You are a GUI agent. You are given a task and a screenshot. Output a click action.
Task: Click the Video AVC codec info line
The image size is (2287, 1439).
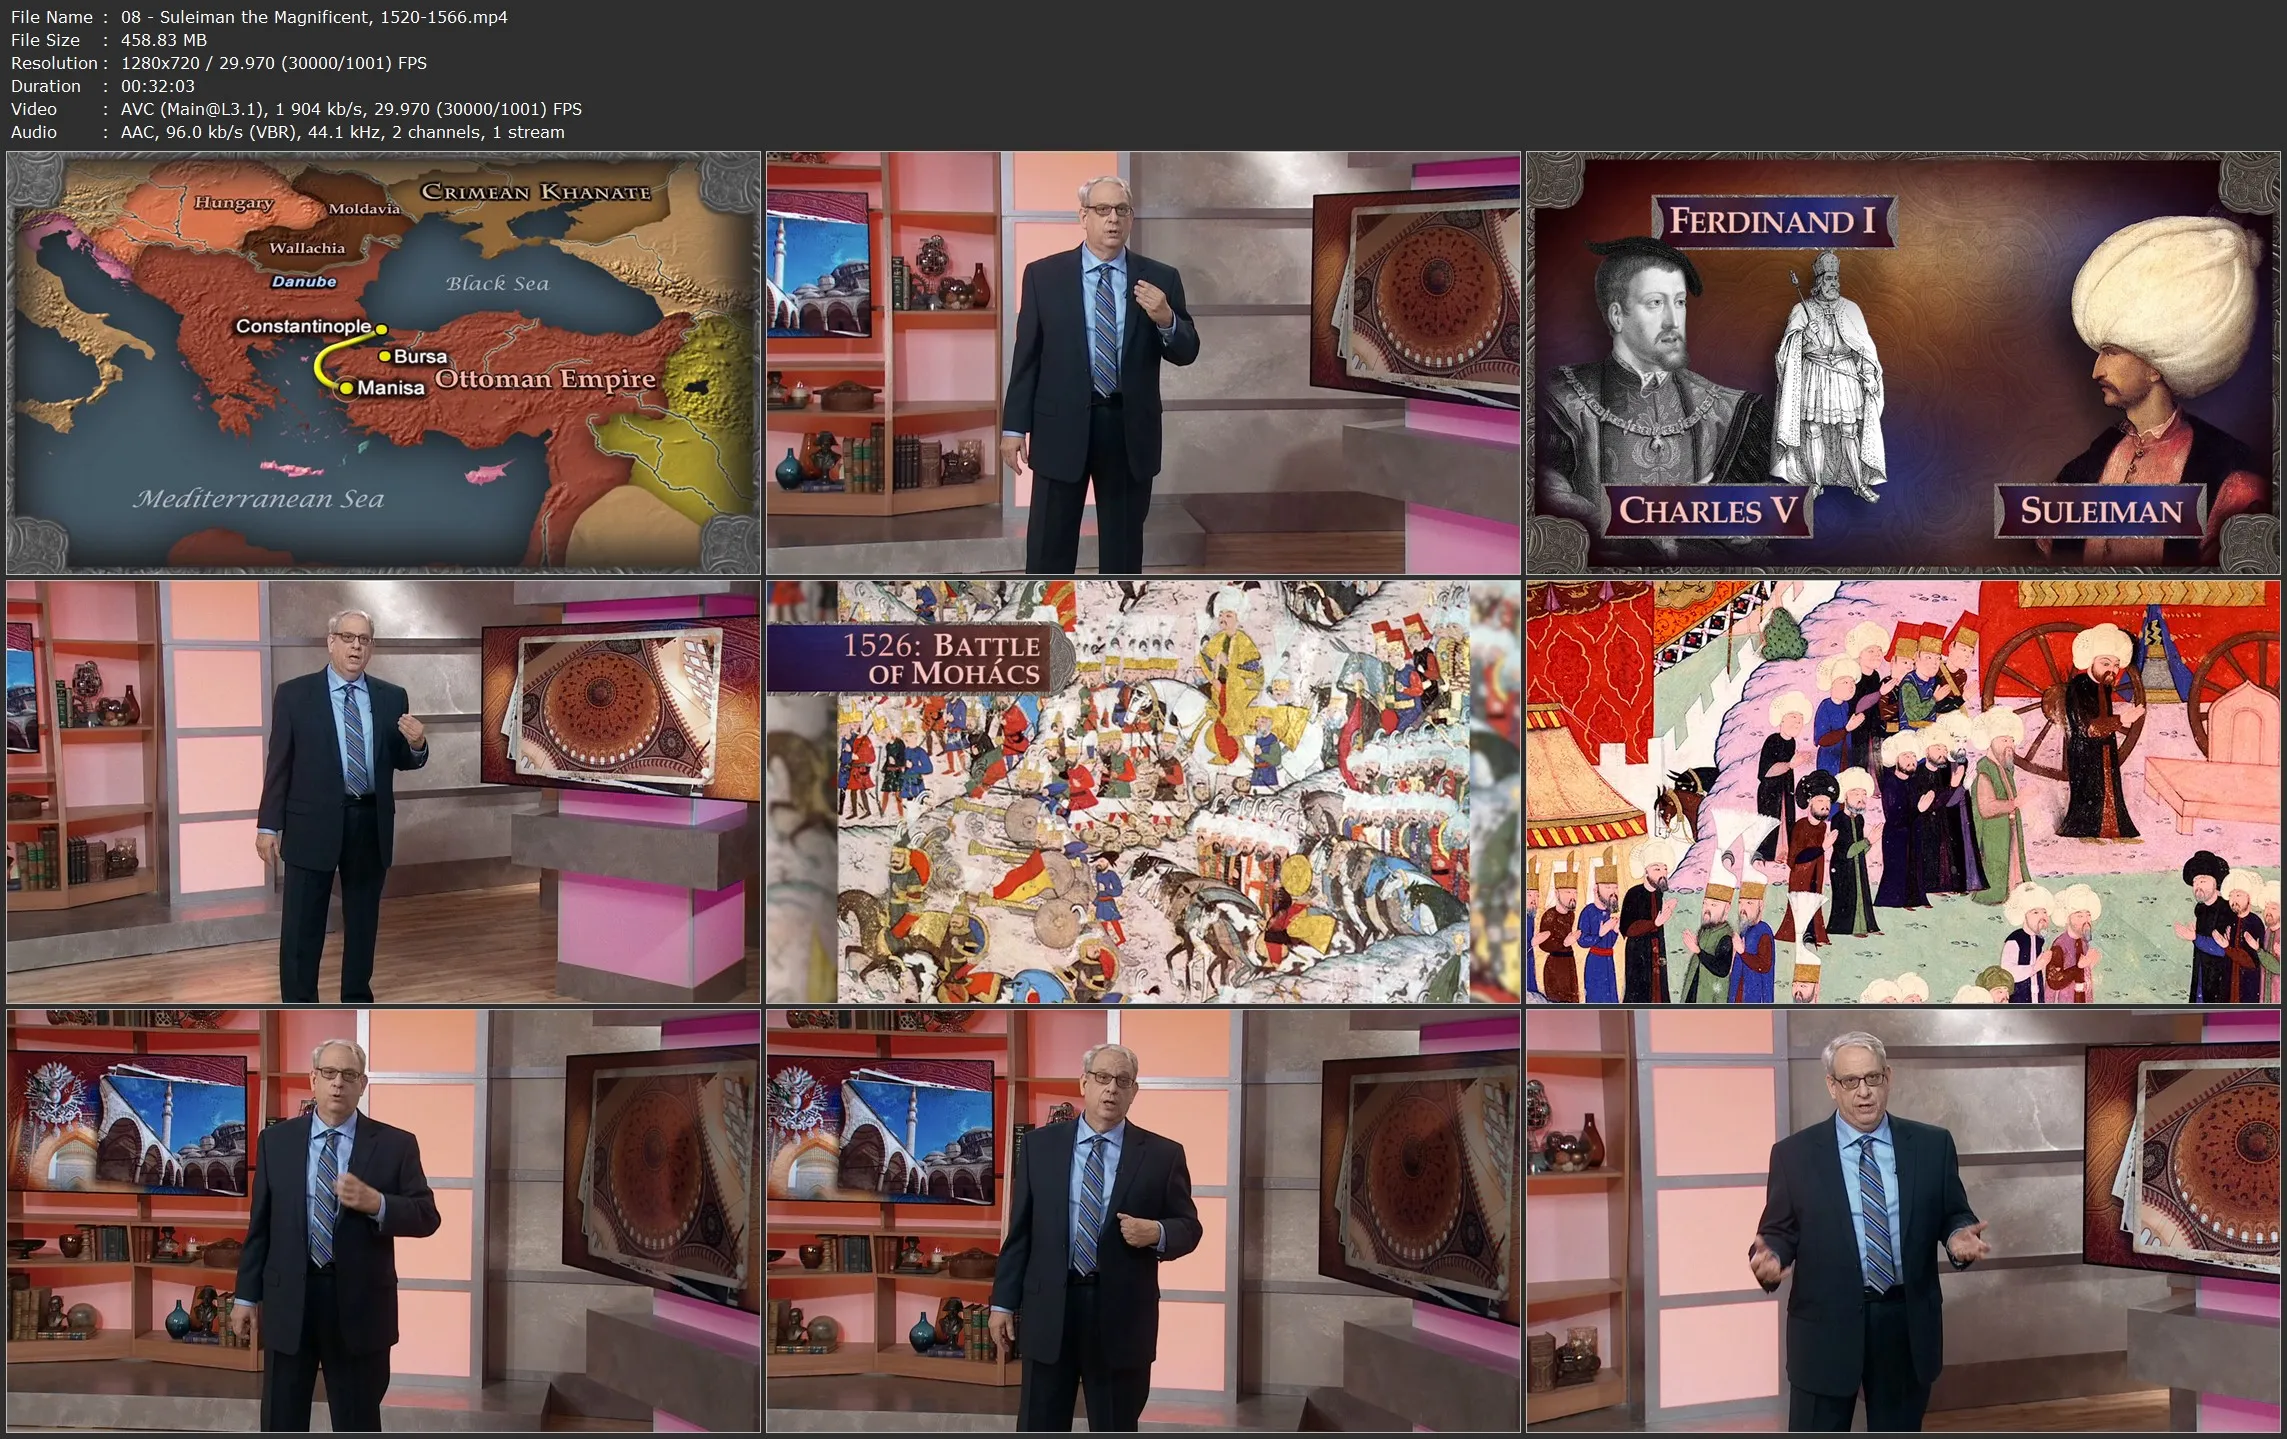(350, 109)
